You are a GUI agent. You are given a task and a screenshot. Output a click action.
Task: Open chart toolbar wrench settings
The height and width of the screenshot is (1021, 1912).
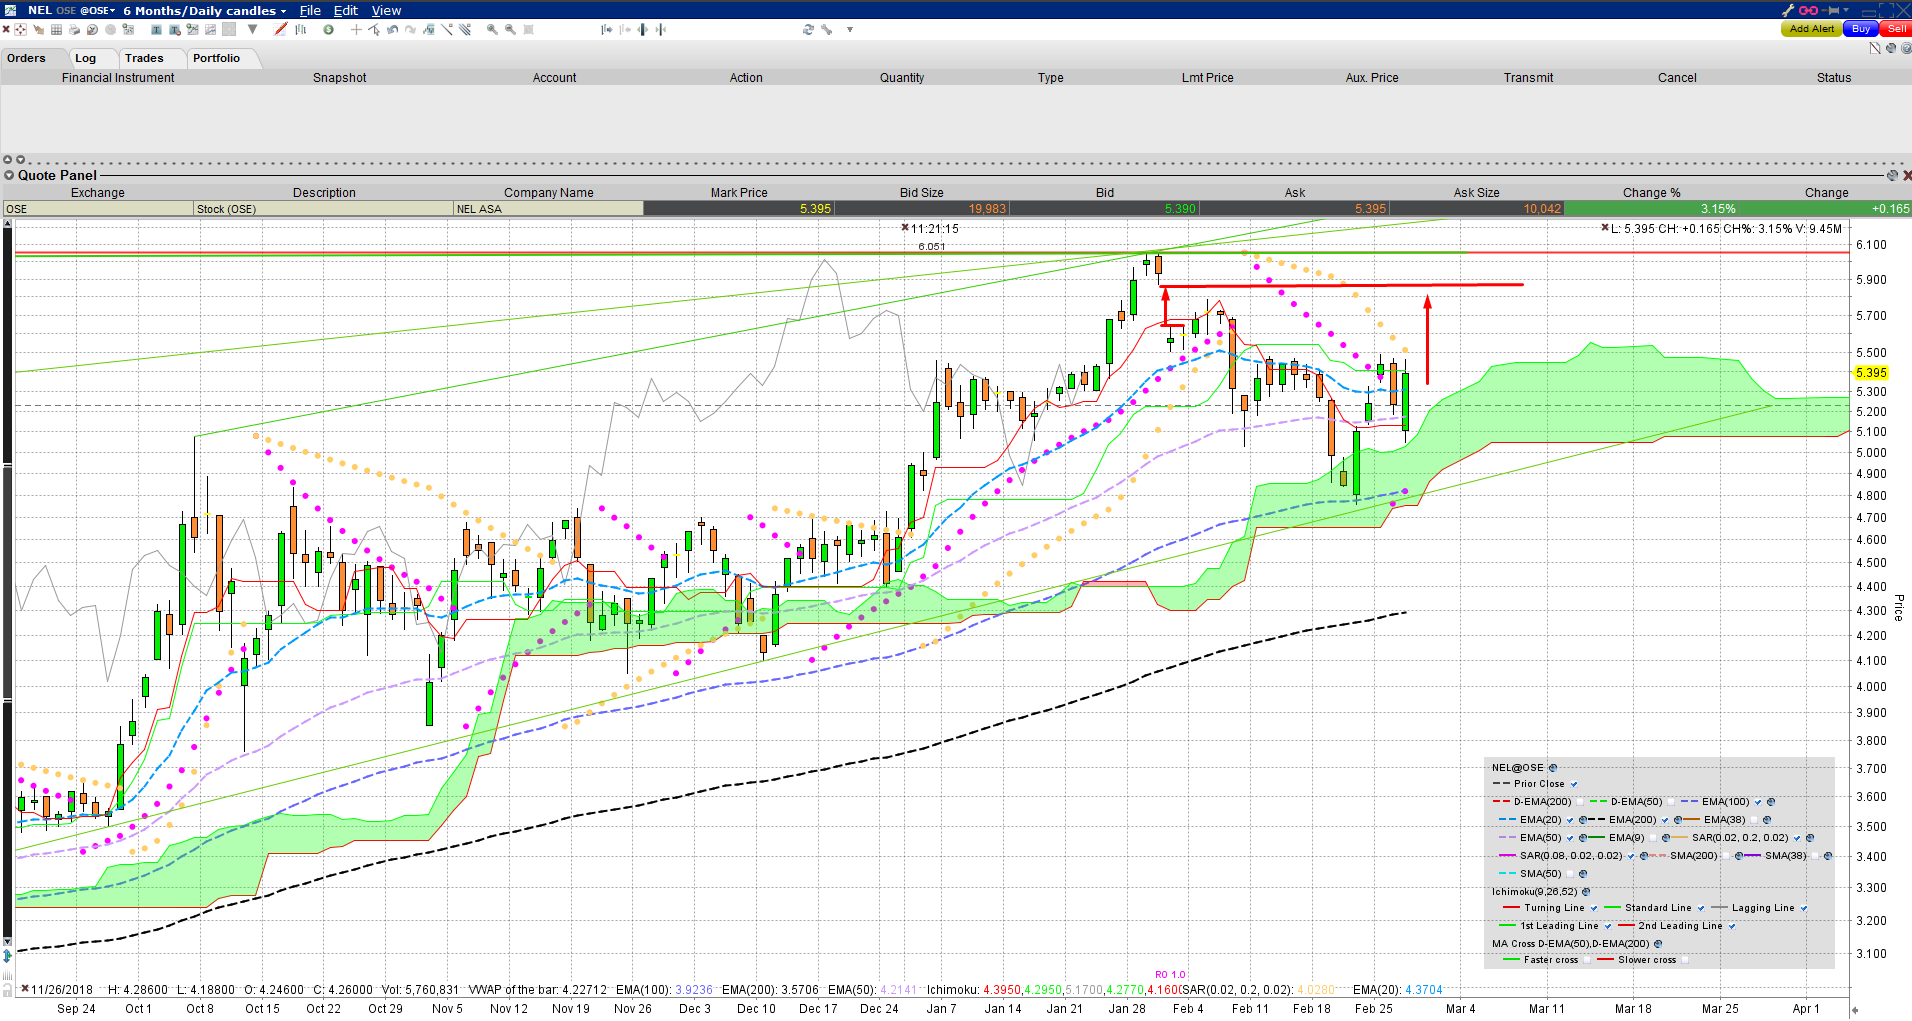(x=827, y=29)
